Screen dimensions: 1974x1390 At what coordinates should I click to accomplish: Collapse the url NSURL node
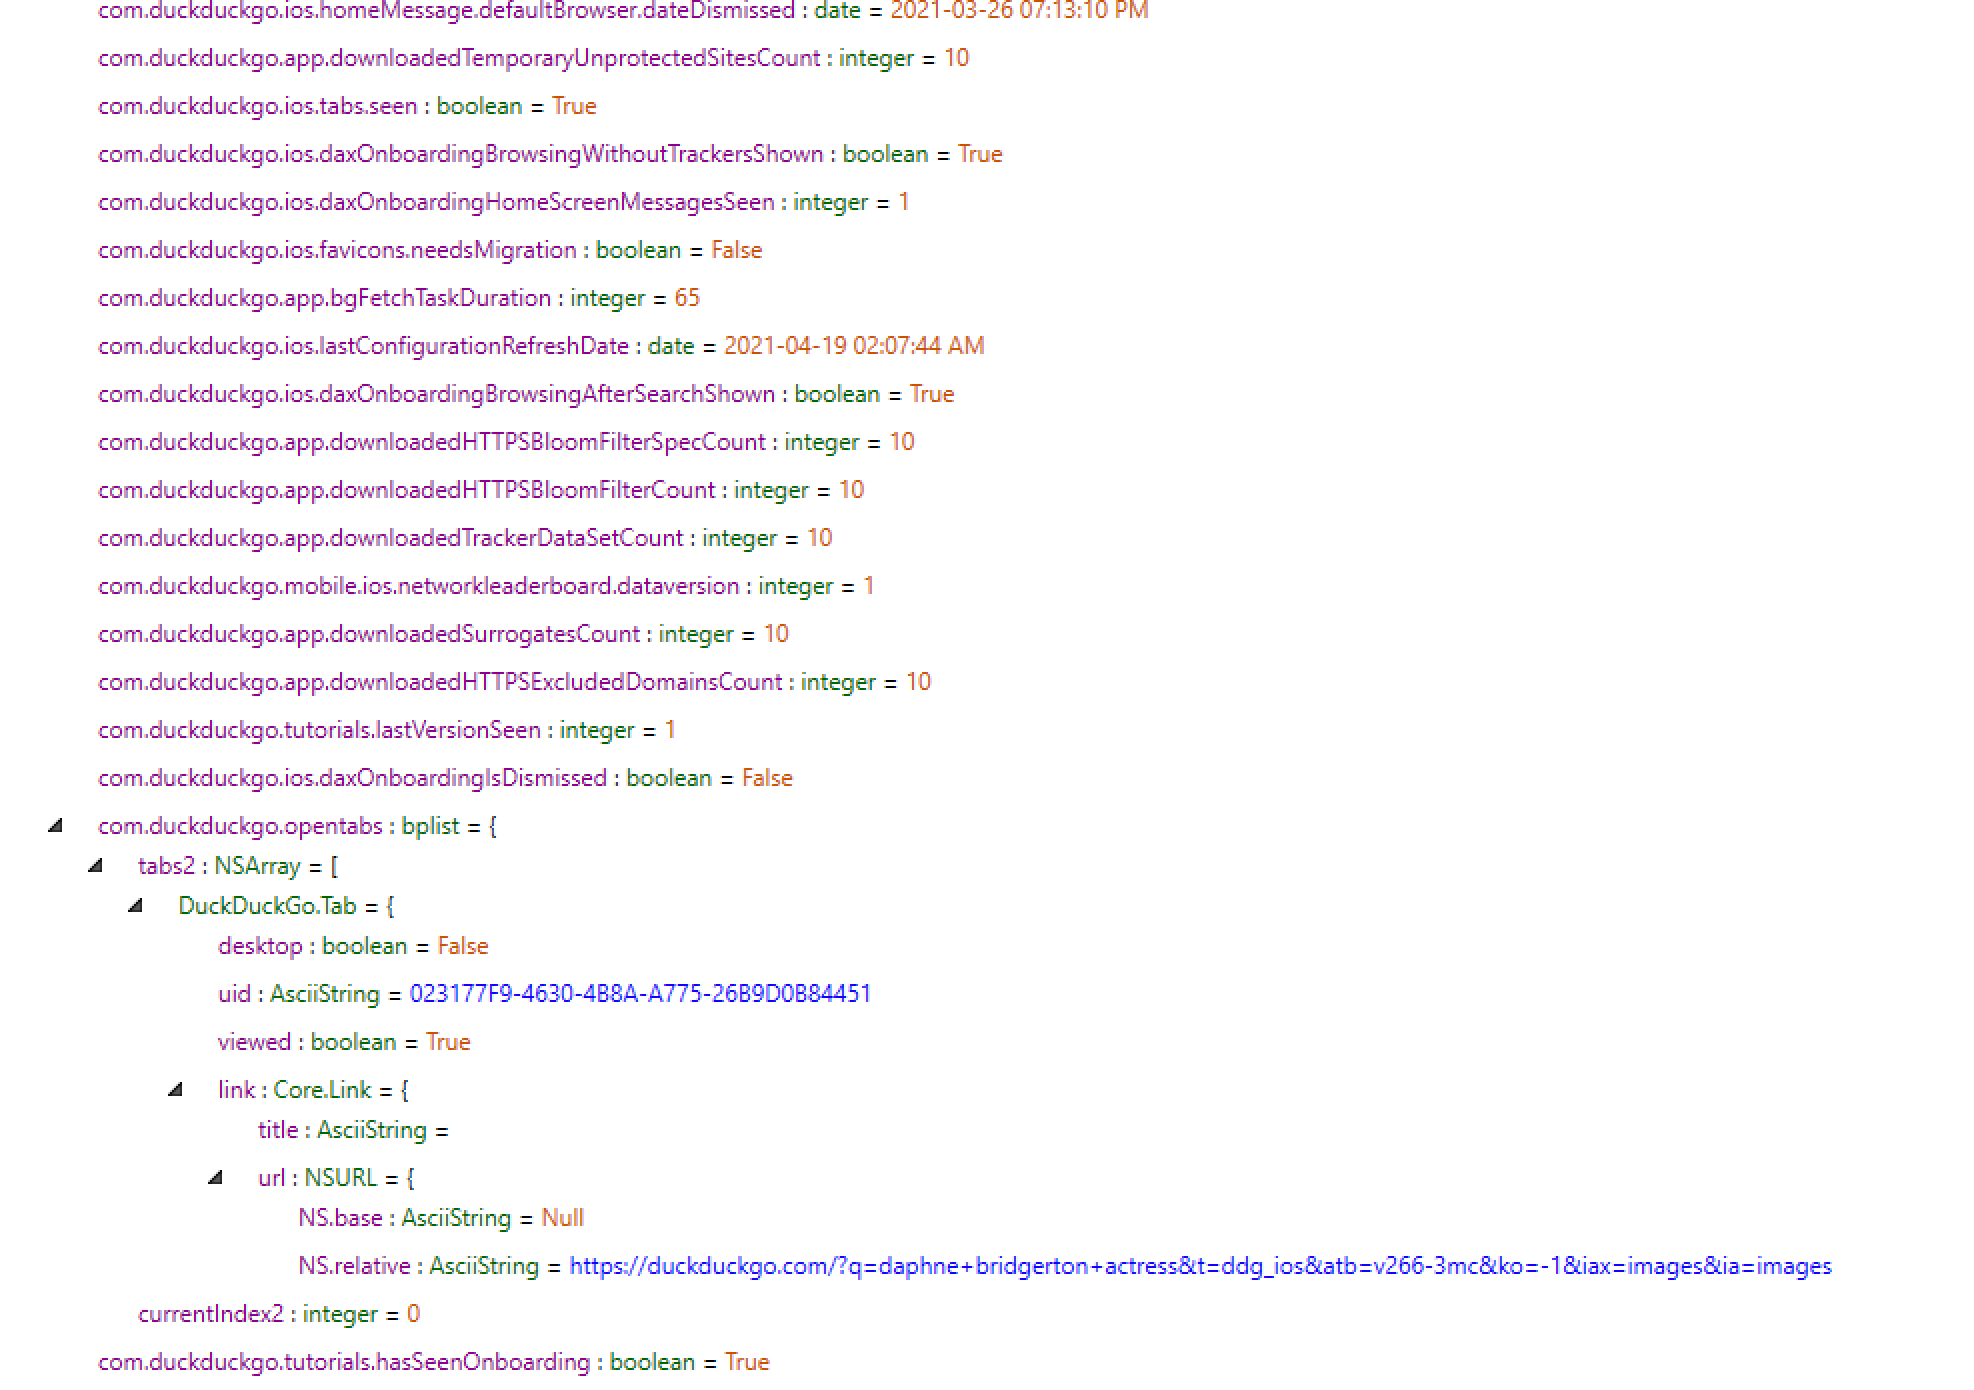(x=216, y=1178)
